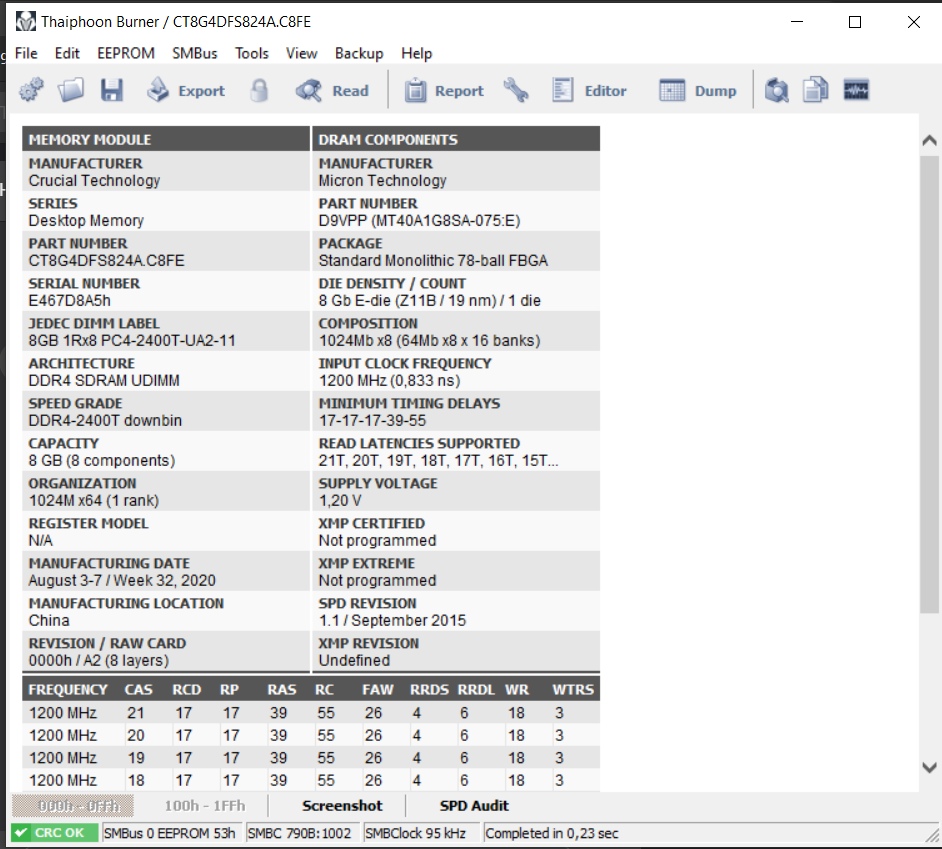The width and height of the screenshot is (942, 849).
Task: Open the View menu
Action: pos(302,53)
